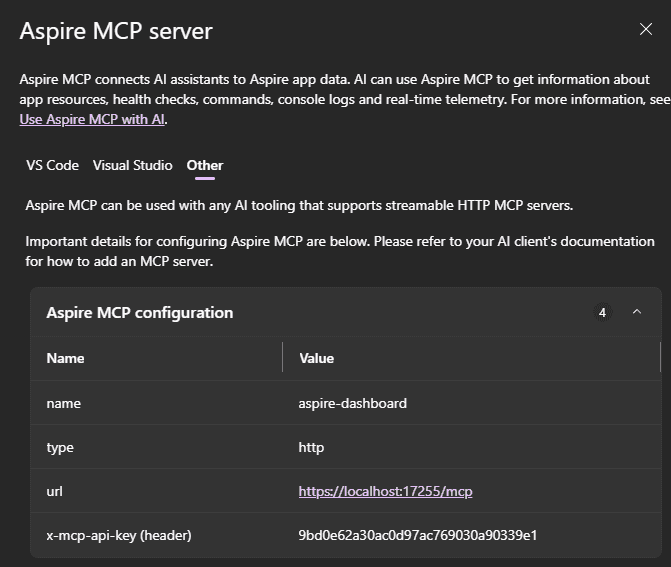The image size is (671, 567).
Task: Select the aspire-dashboard value cell
Action: (x=352, y=404)
